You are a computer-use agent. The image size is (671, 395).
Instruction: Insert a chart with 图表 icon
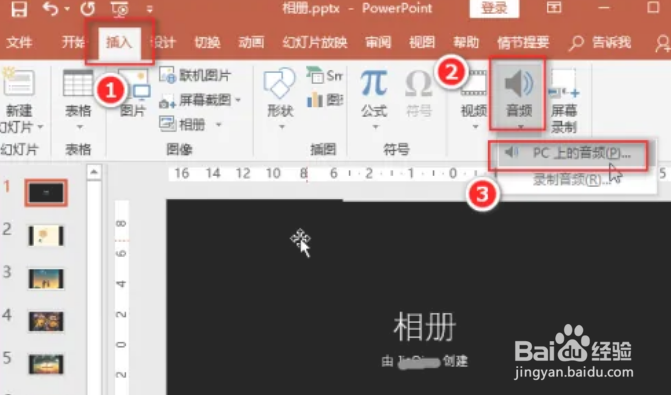click(x=325, y=100)
